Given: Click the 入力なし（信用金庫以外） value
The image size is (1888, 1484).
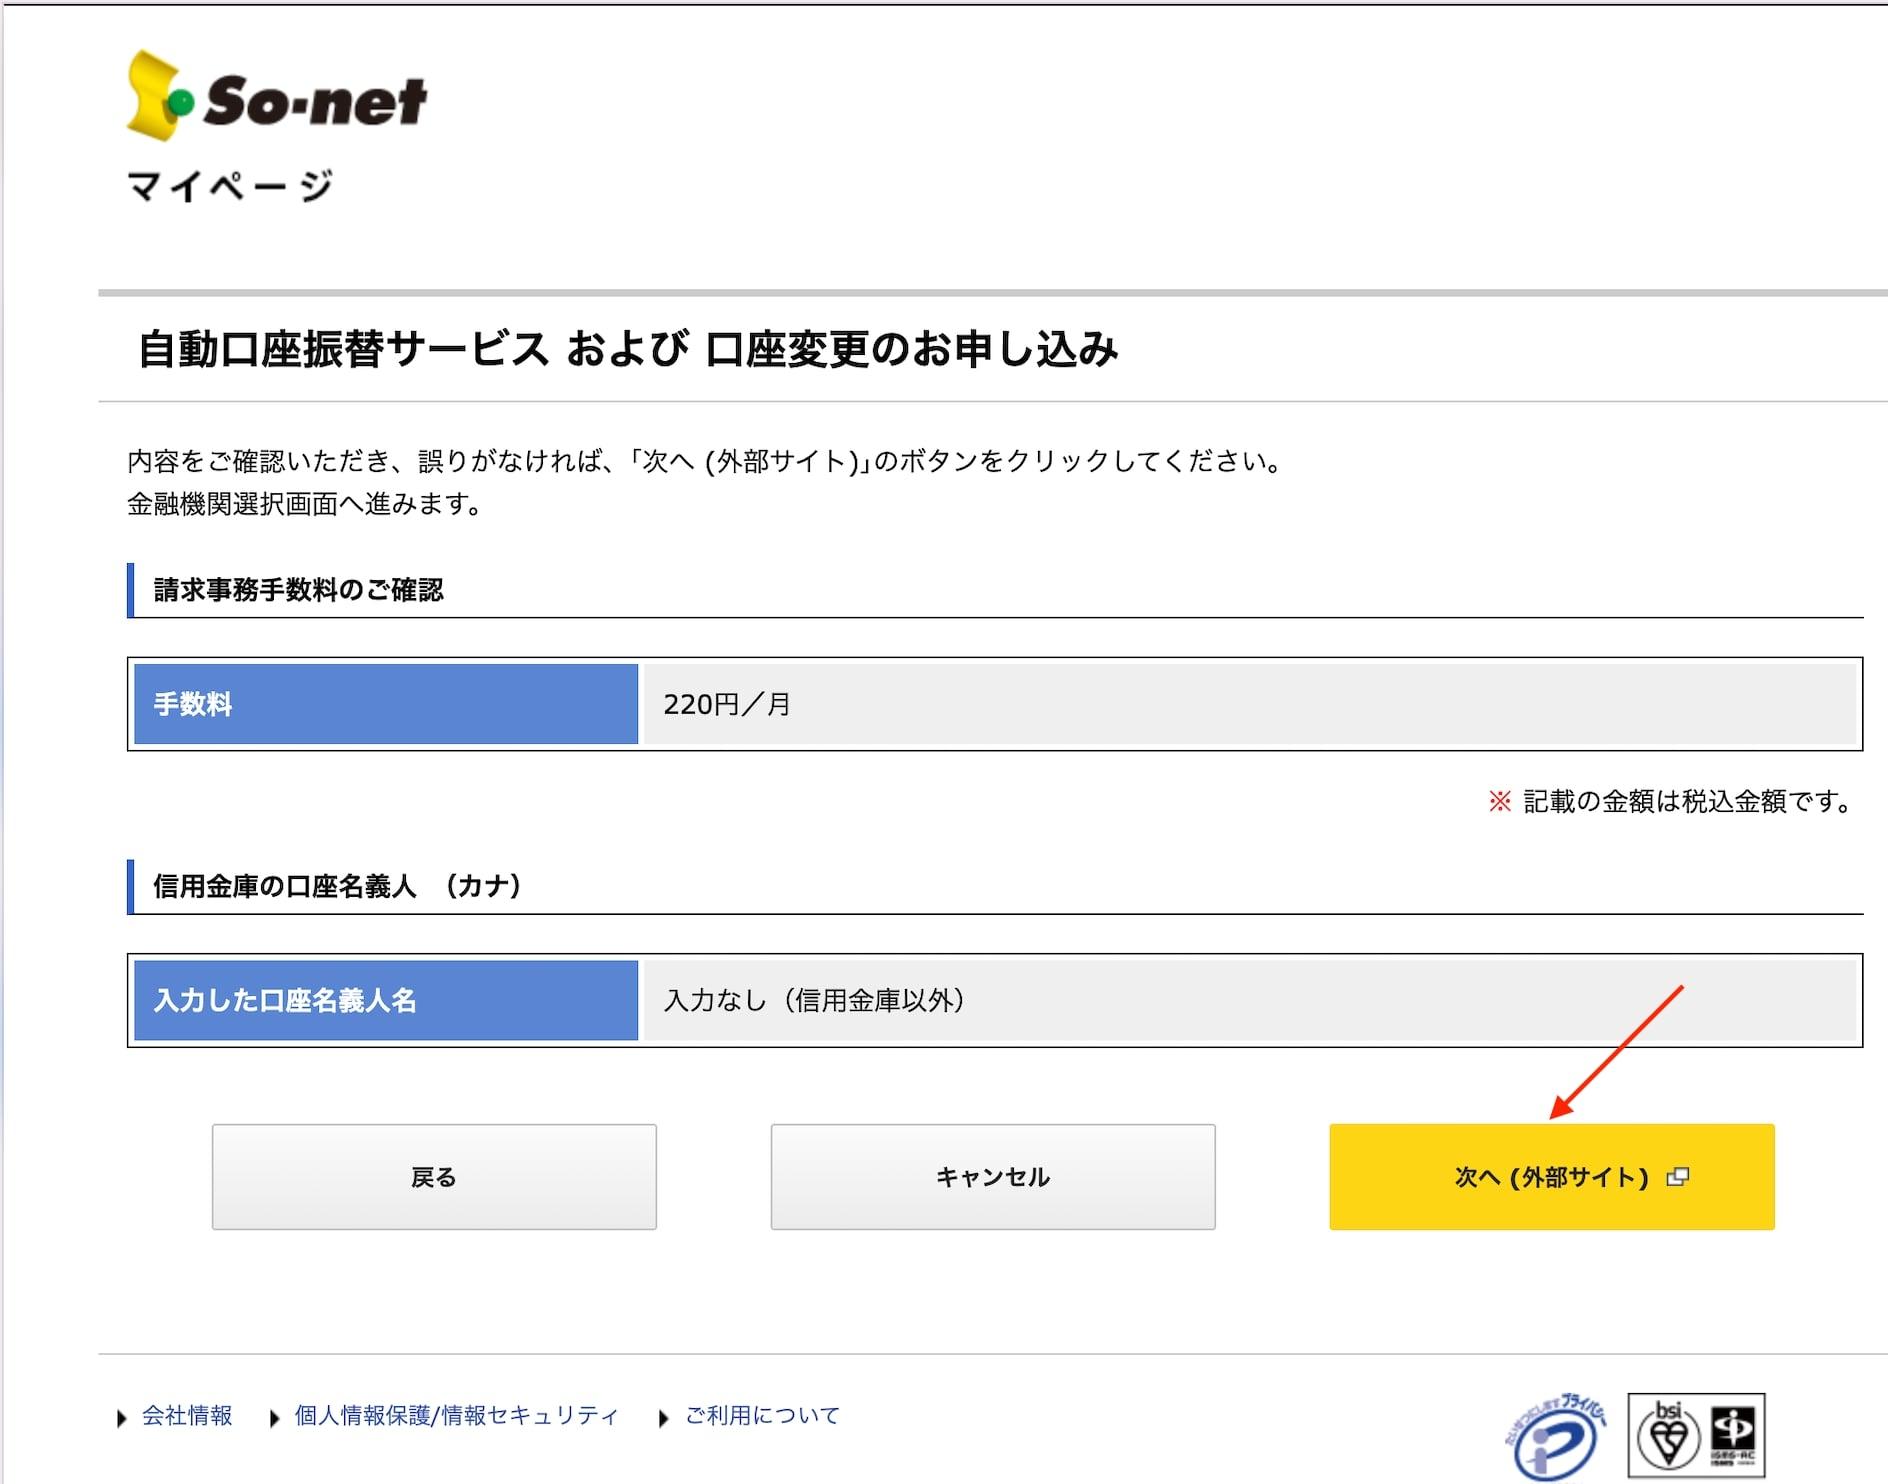Looking at the screenshot, I should 814,1000.
